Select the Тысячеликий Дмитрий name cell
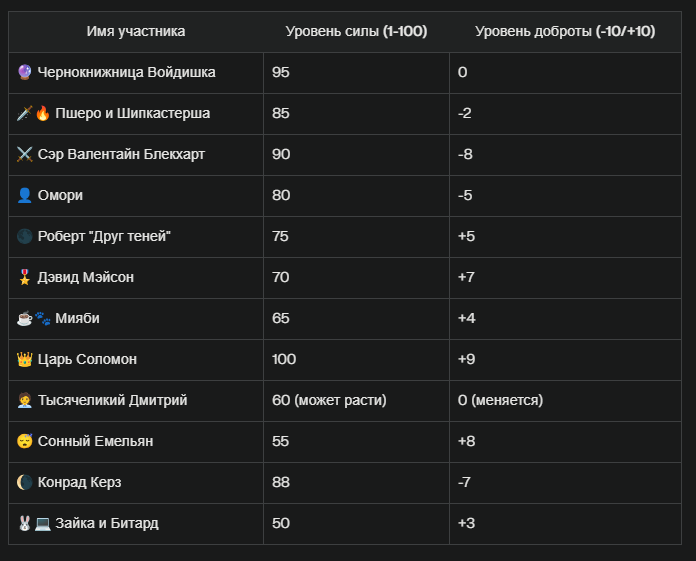 coord(136,400)
